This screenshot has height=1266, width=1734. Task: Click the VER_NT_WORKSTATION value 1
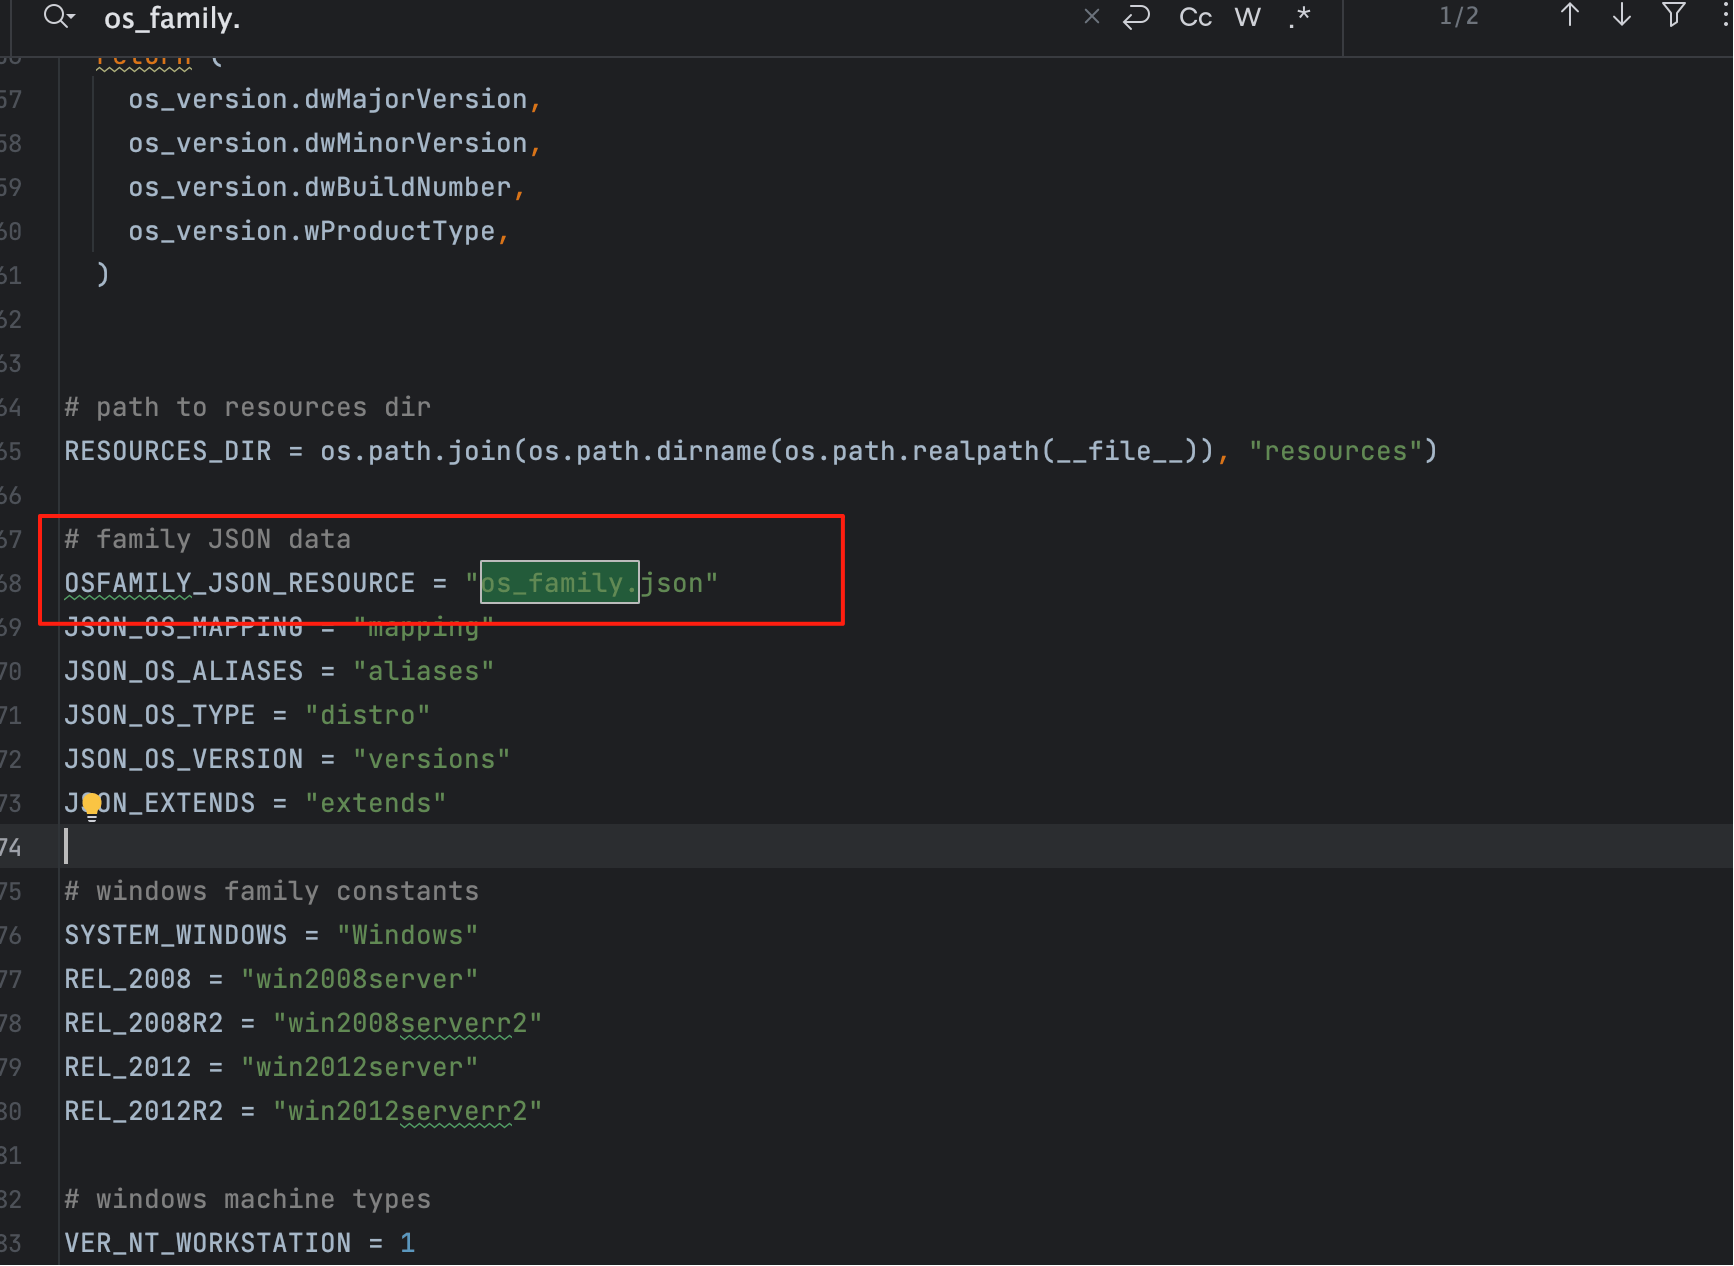click(407, 1243)
